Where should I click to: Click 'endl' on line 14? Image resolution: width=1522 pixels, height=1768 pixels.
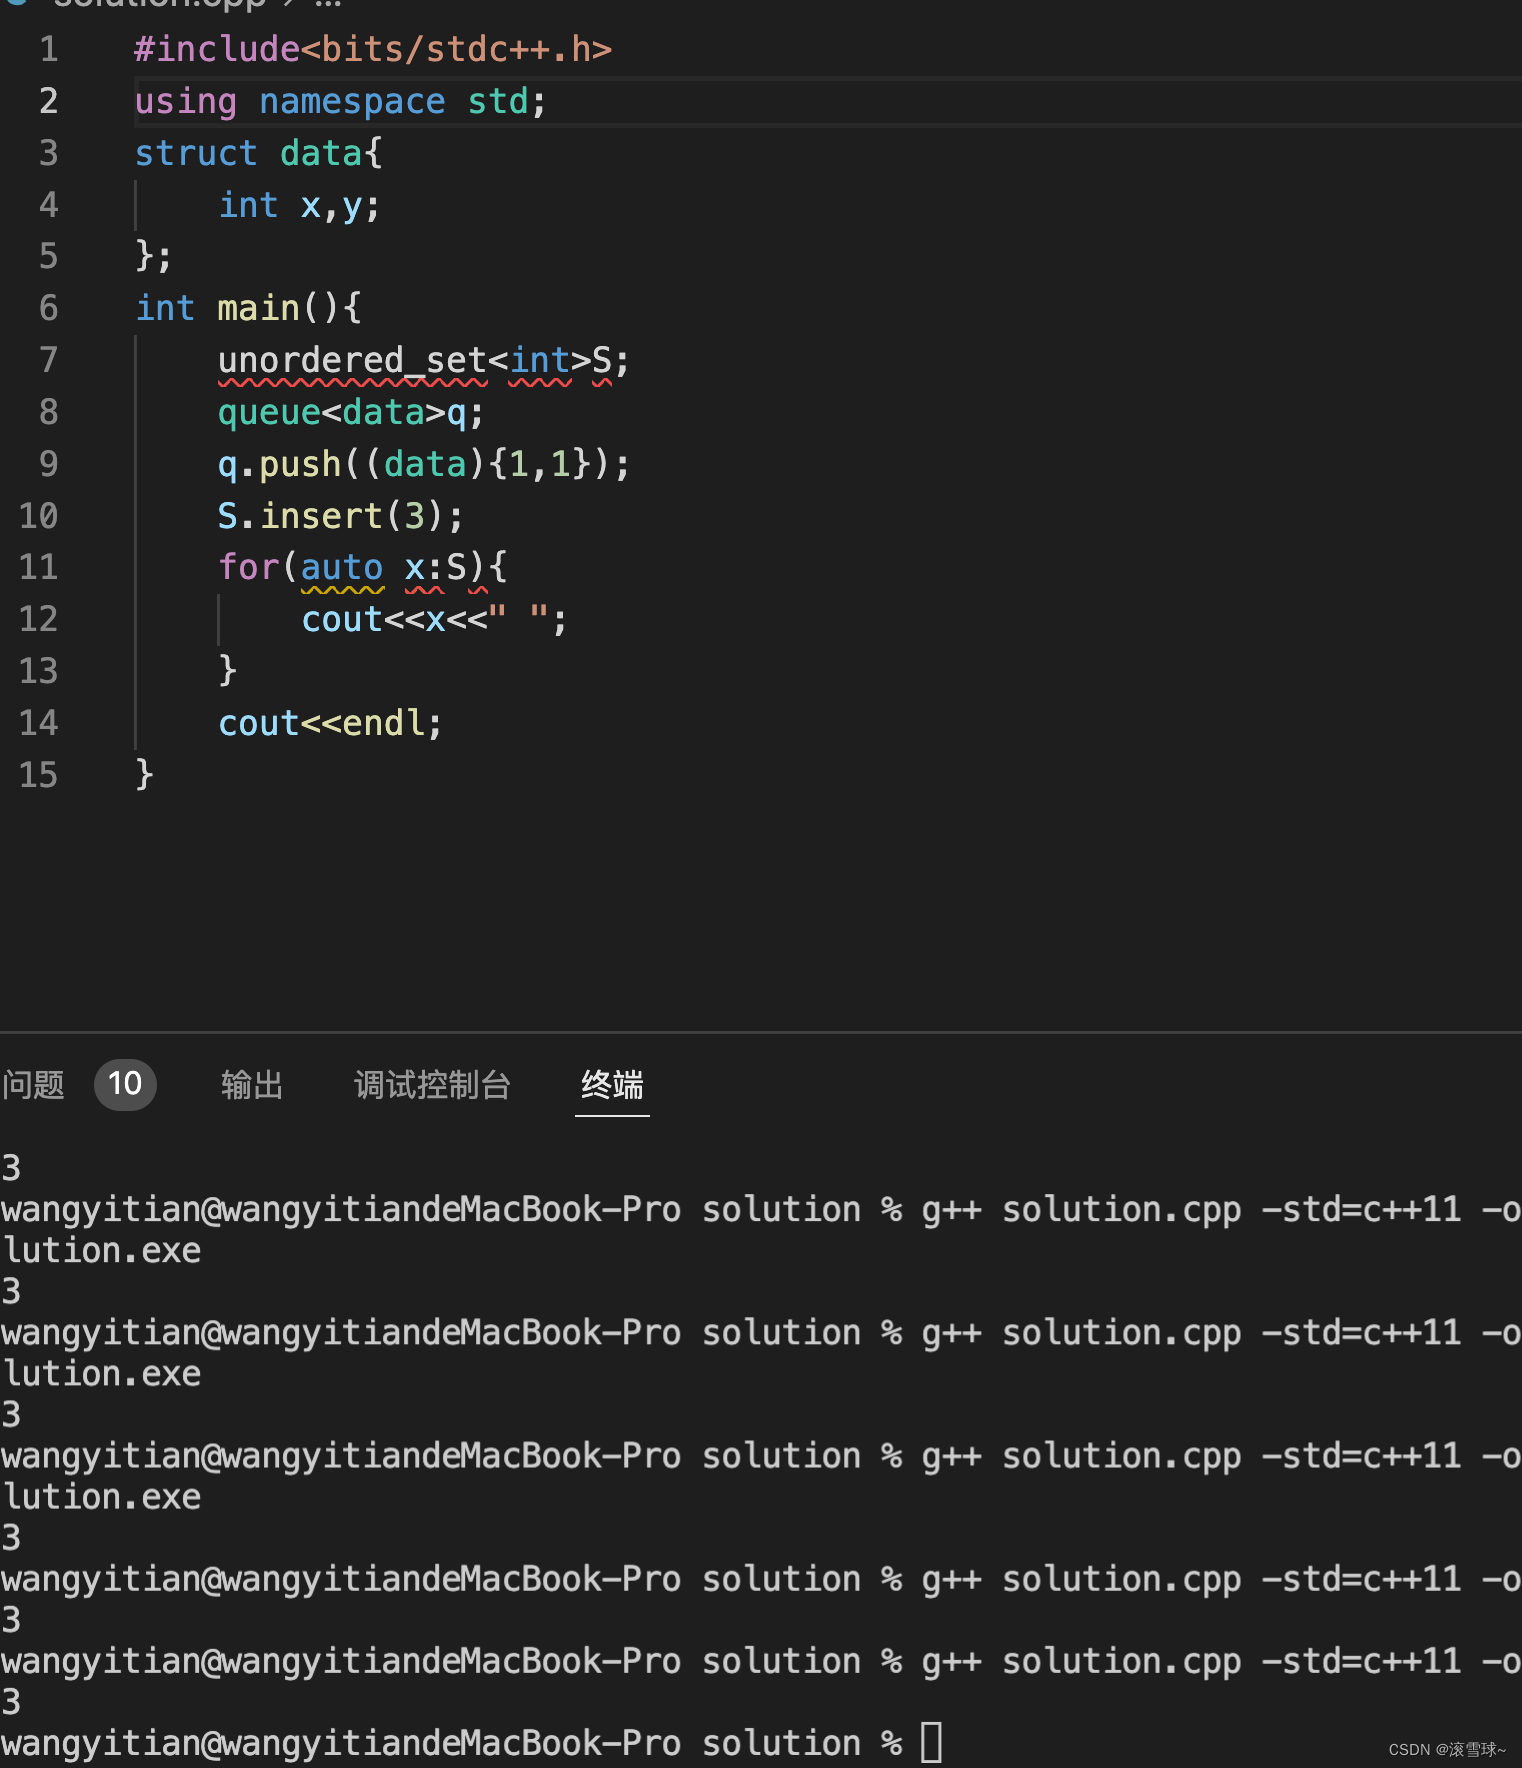tap(384, 723)
